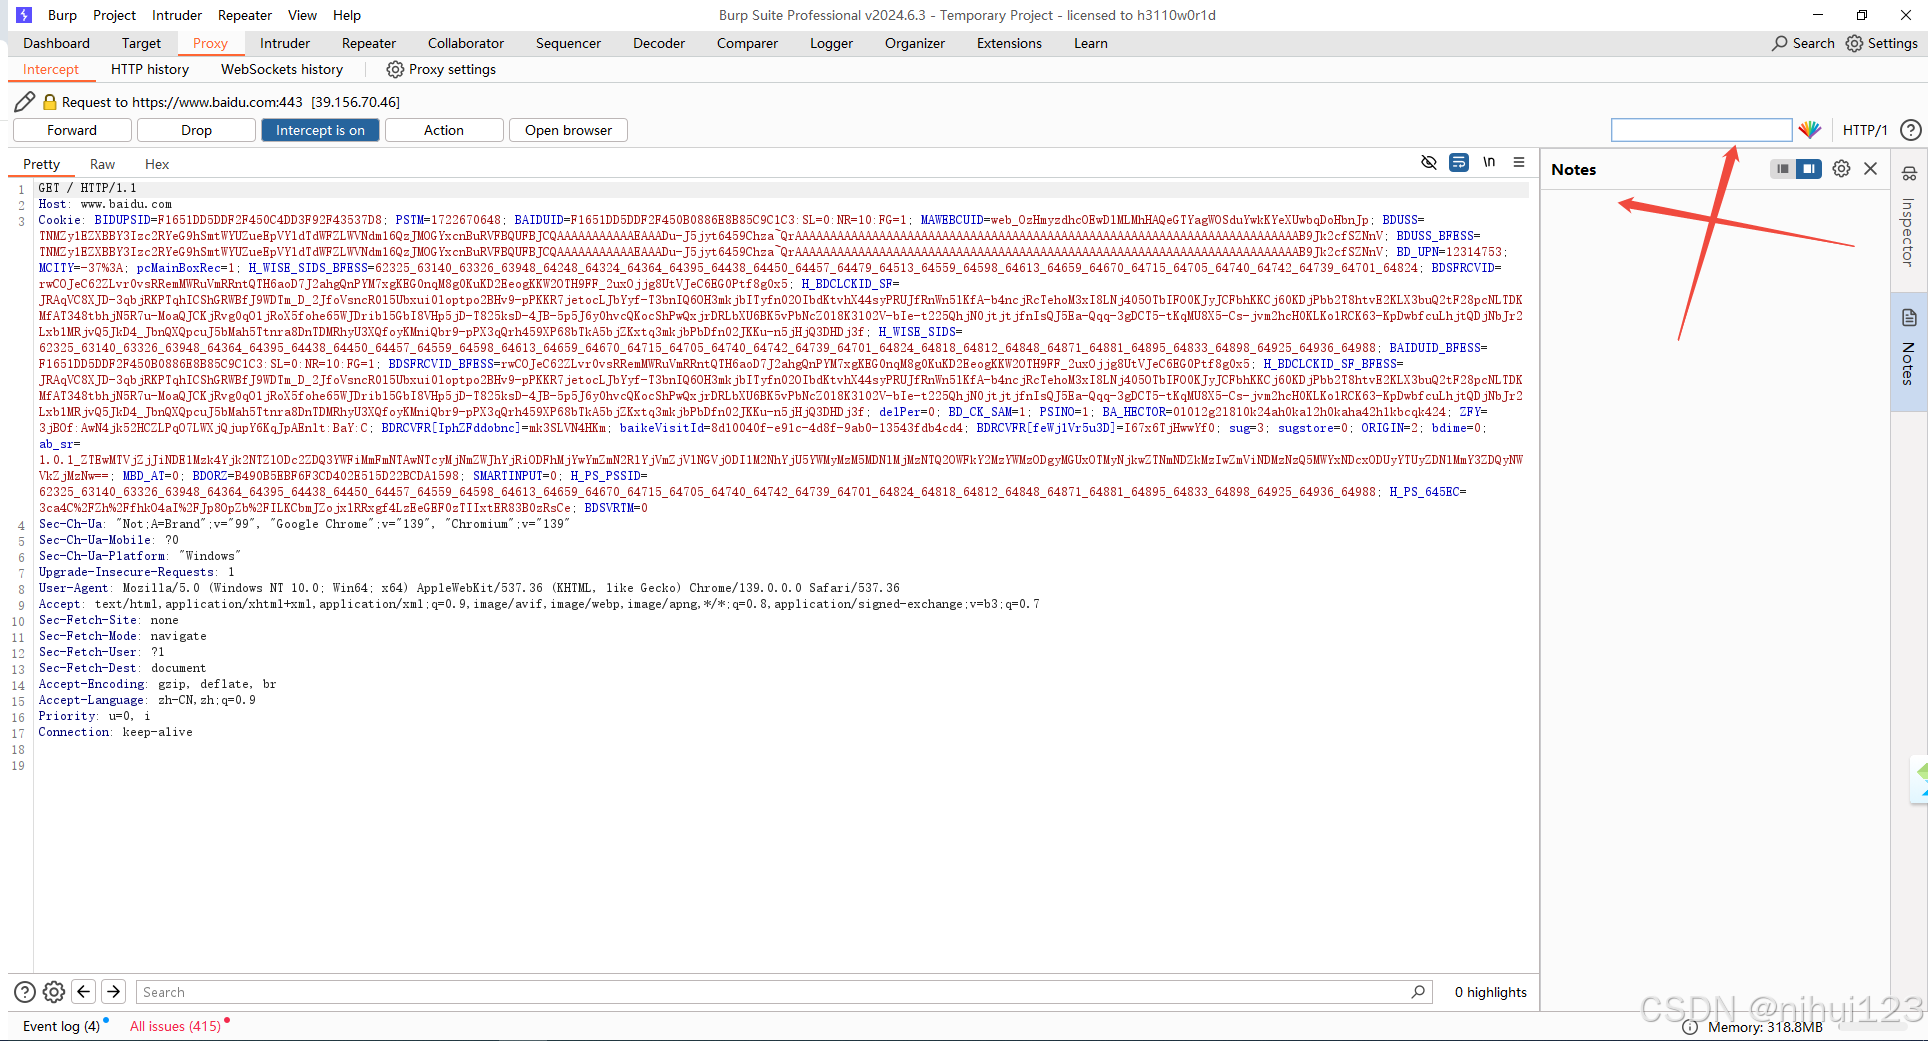The height and width of the screenshot is (1041, 1928).
Task: Click the Open browser button
Action: coord(568,130)
